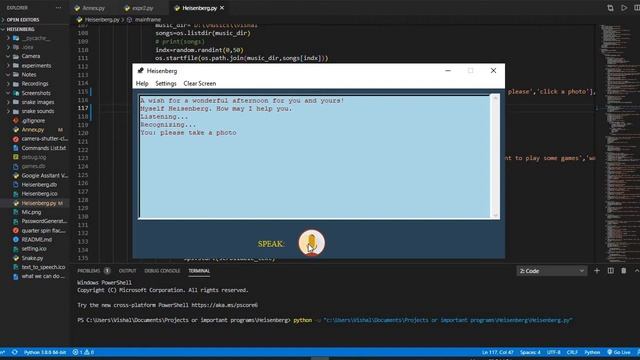Screen dimensions: 640x360
Task: Open setting.ico in the explorer
Action: (x=34, y=249)
